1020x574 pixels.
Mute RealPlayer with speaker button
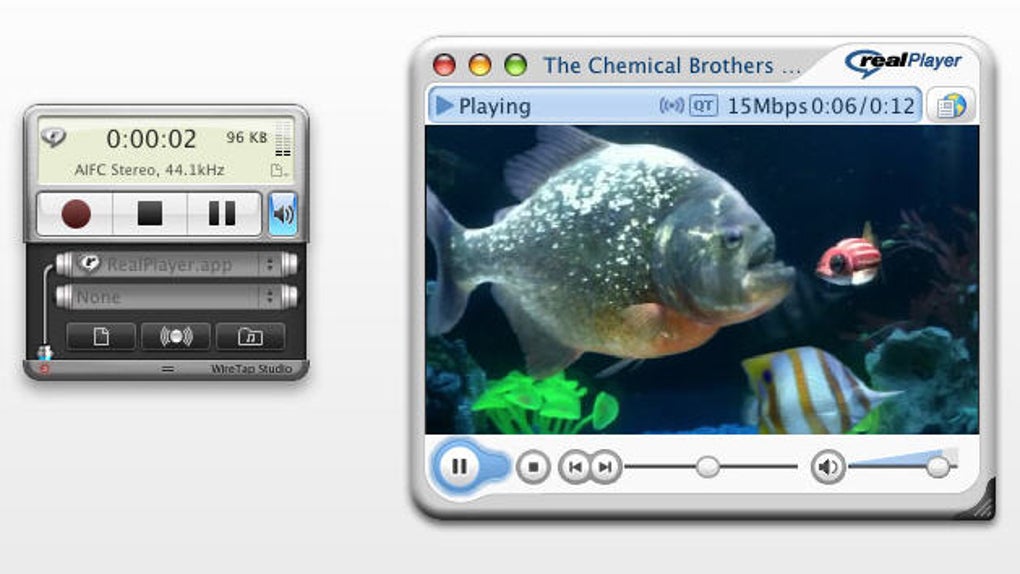coord(827,467)
